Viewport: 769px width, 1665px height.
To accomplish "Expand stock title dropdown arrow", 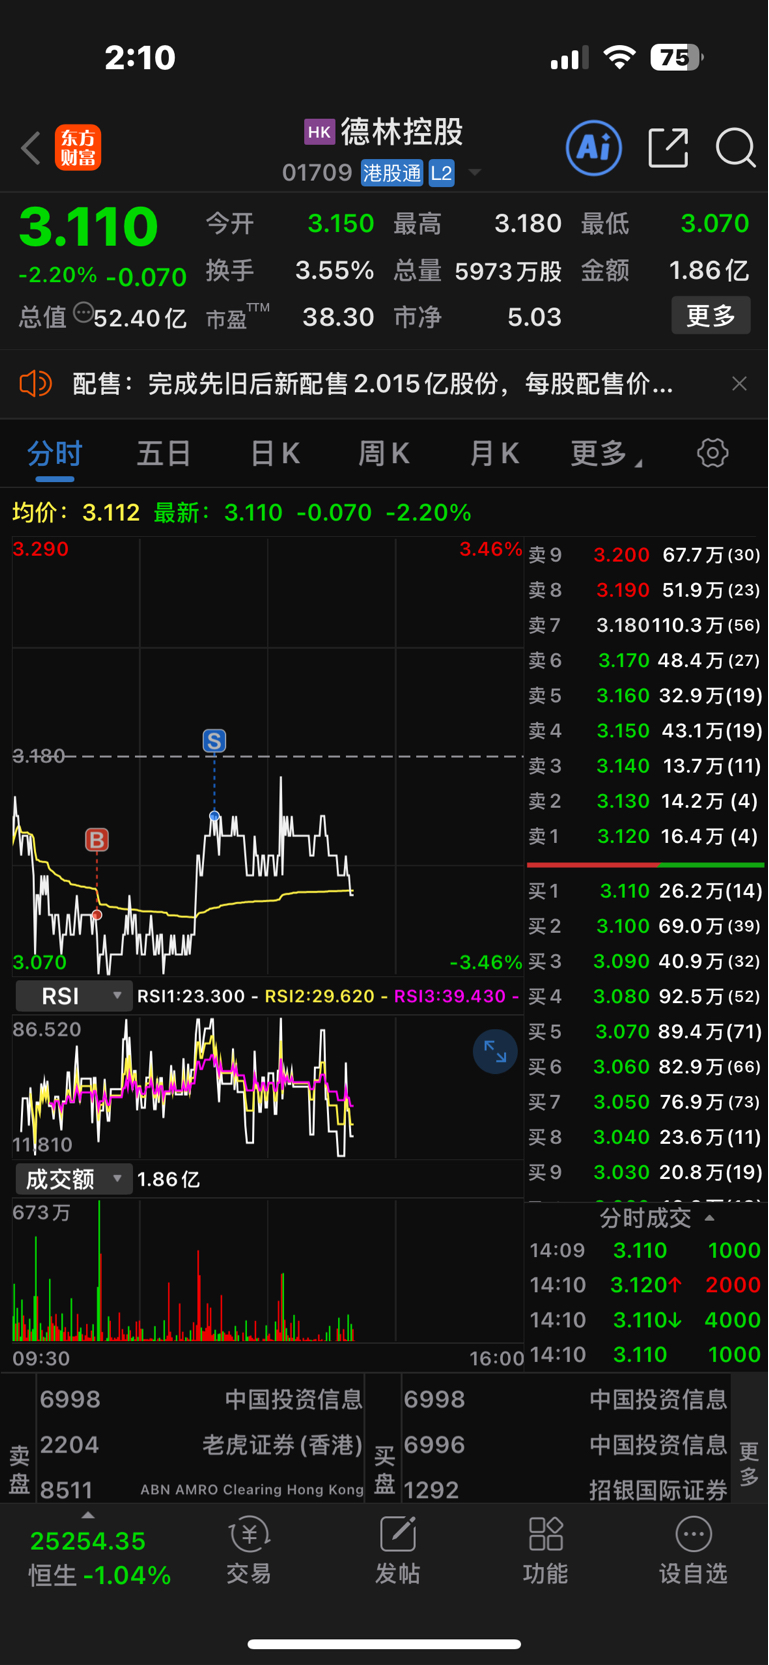I will [x=475, y=173].
